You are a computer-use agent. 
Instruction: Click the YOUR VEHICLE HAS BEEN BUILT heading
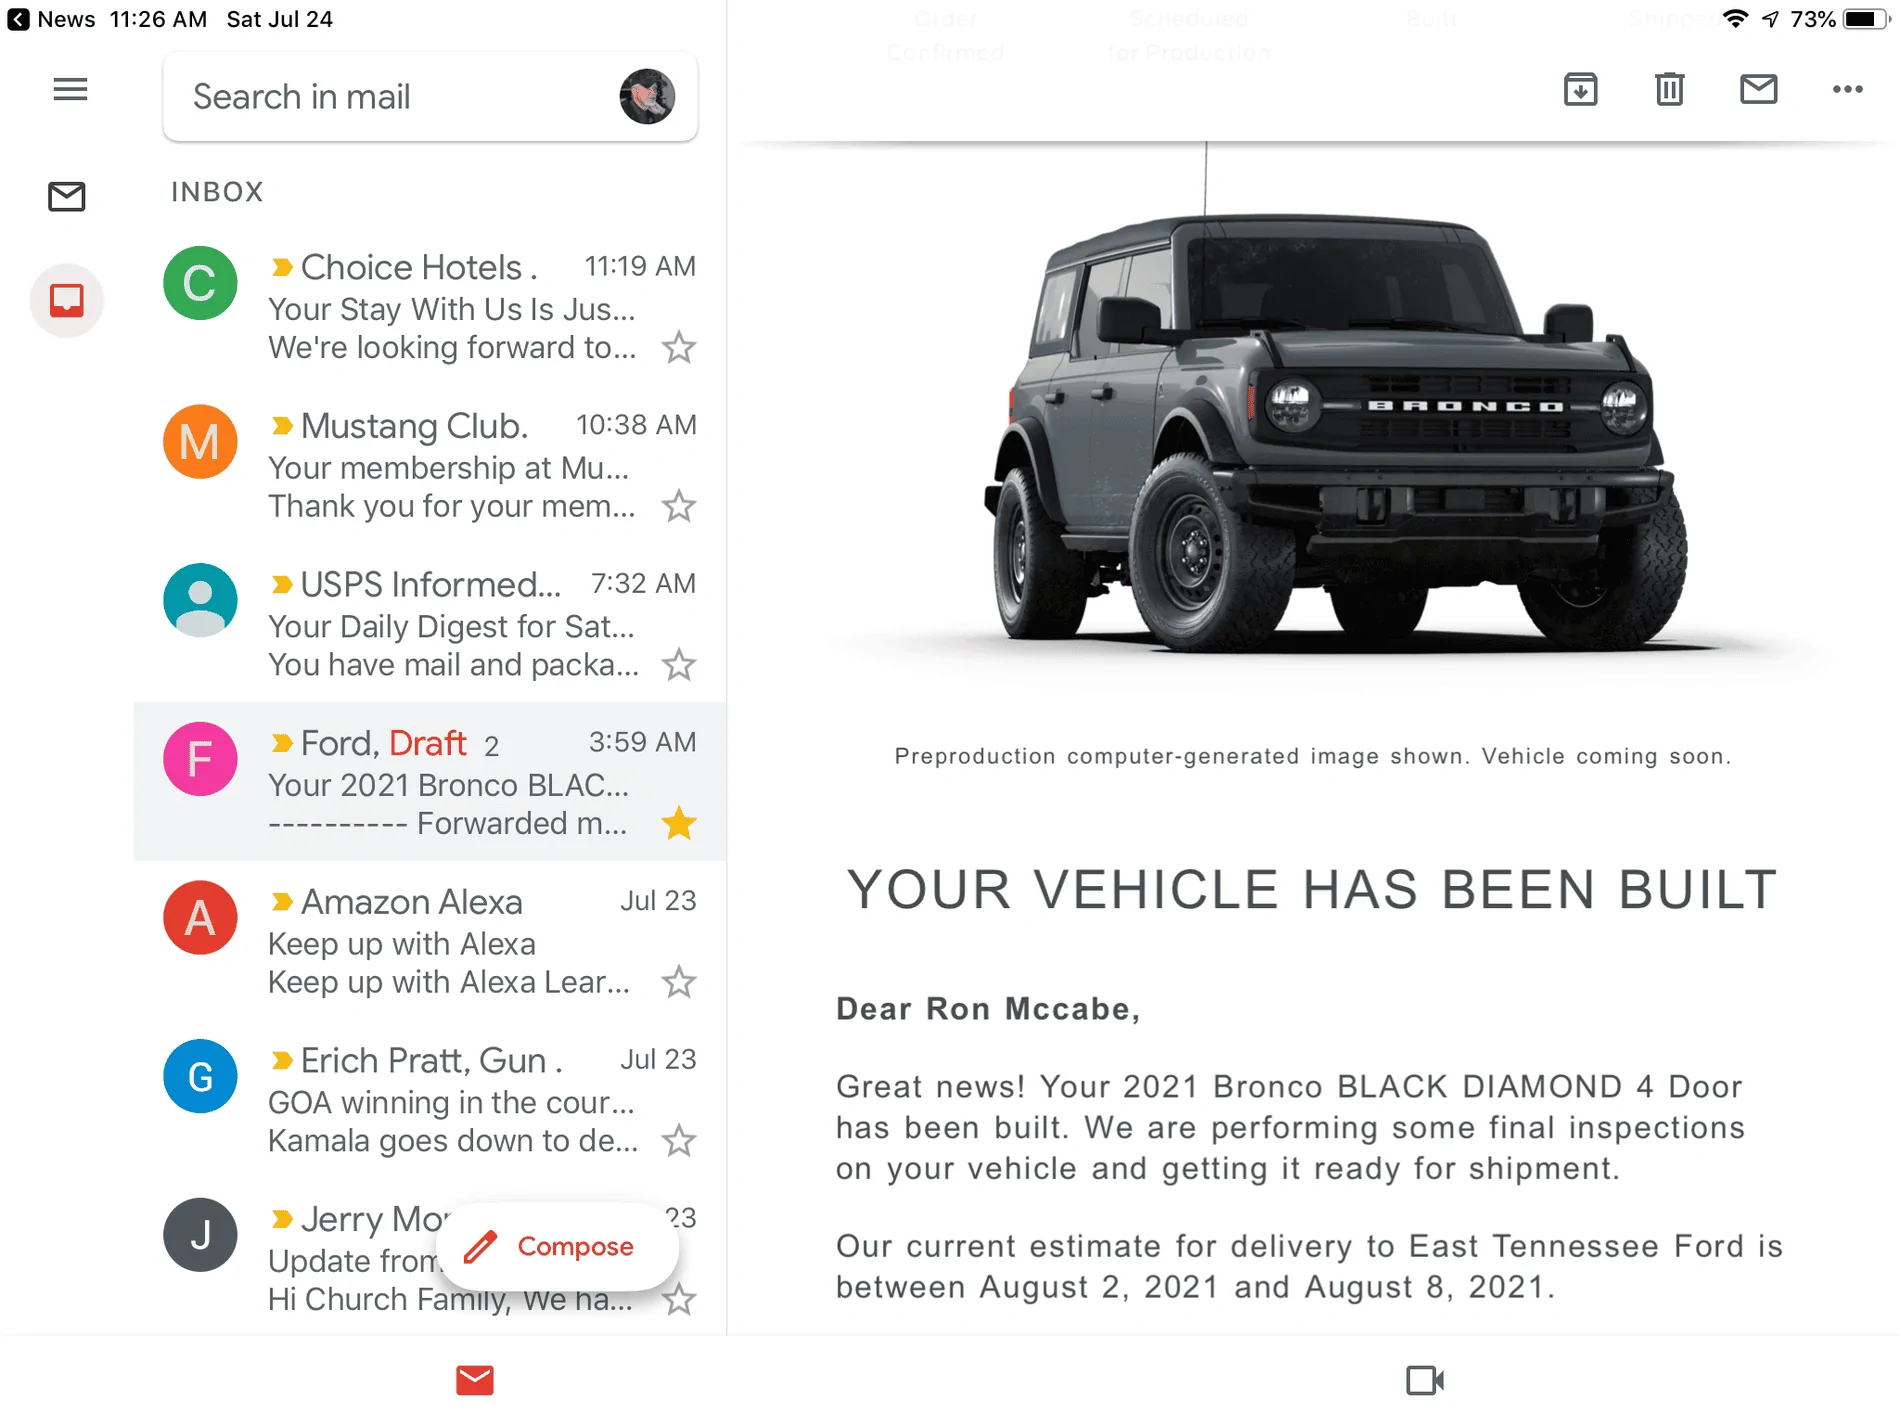[1312, 889]
